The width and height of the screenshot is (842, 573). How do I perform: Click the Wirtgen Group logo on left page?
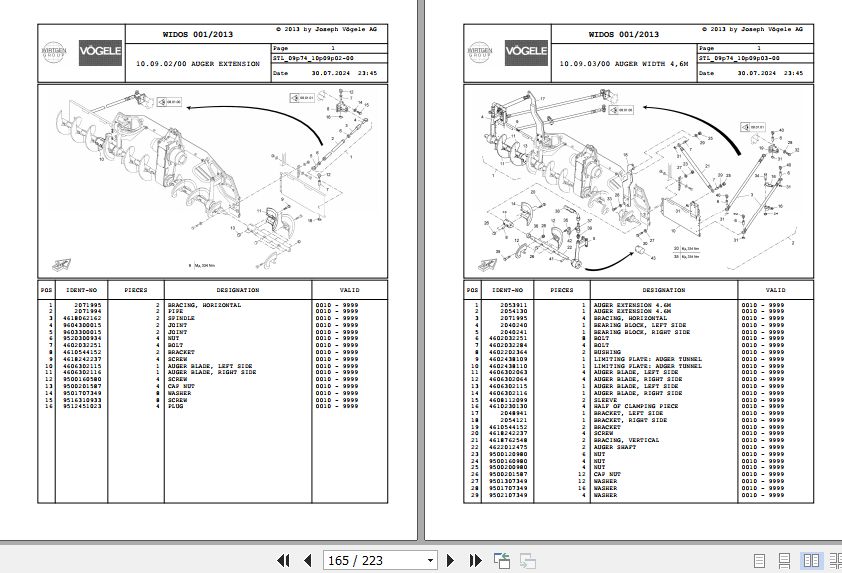[x=54, y=52]
